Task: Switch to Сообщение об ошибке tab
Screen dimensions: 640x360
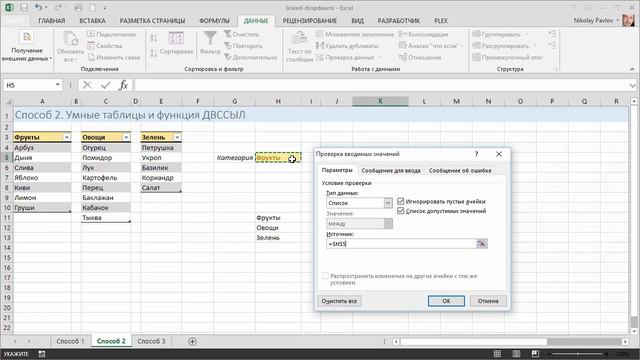Action: [x=460, y=171]
